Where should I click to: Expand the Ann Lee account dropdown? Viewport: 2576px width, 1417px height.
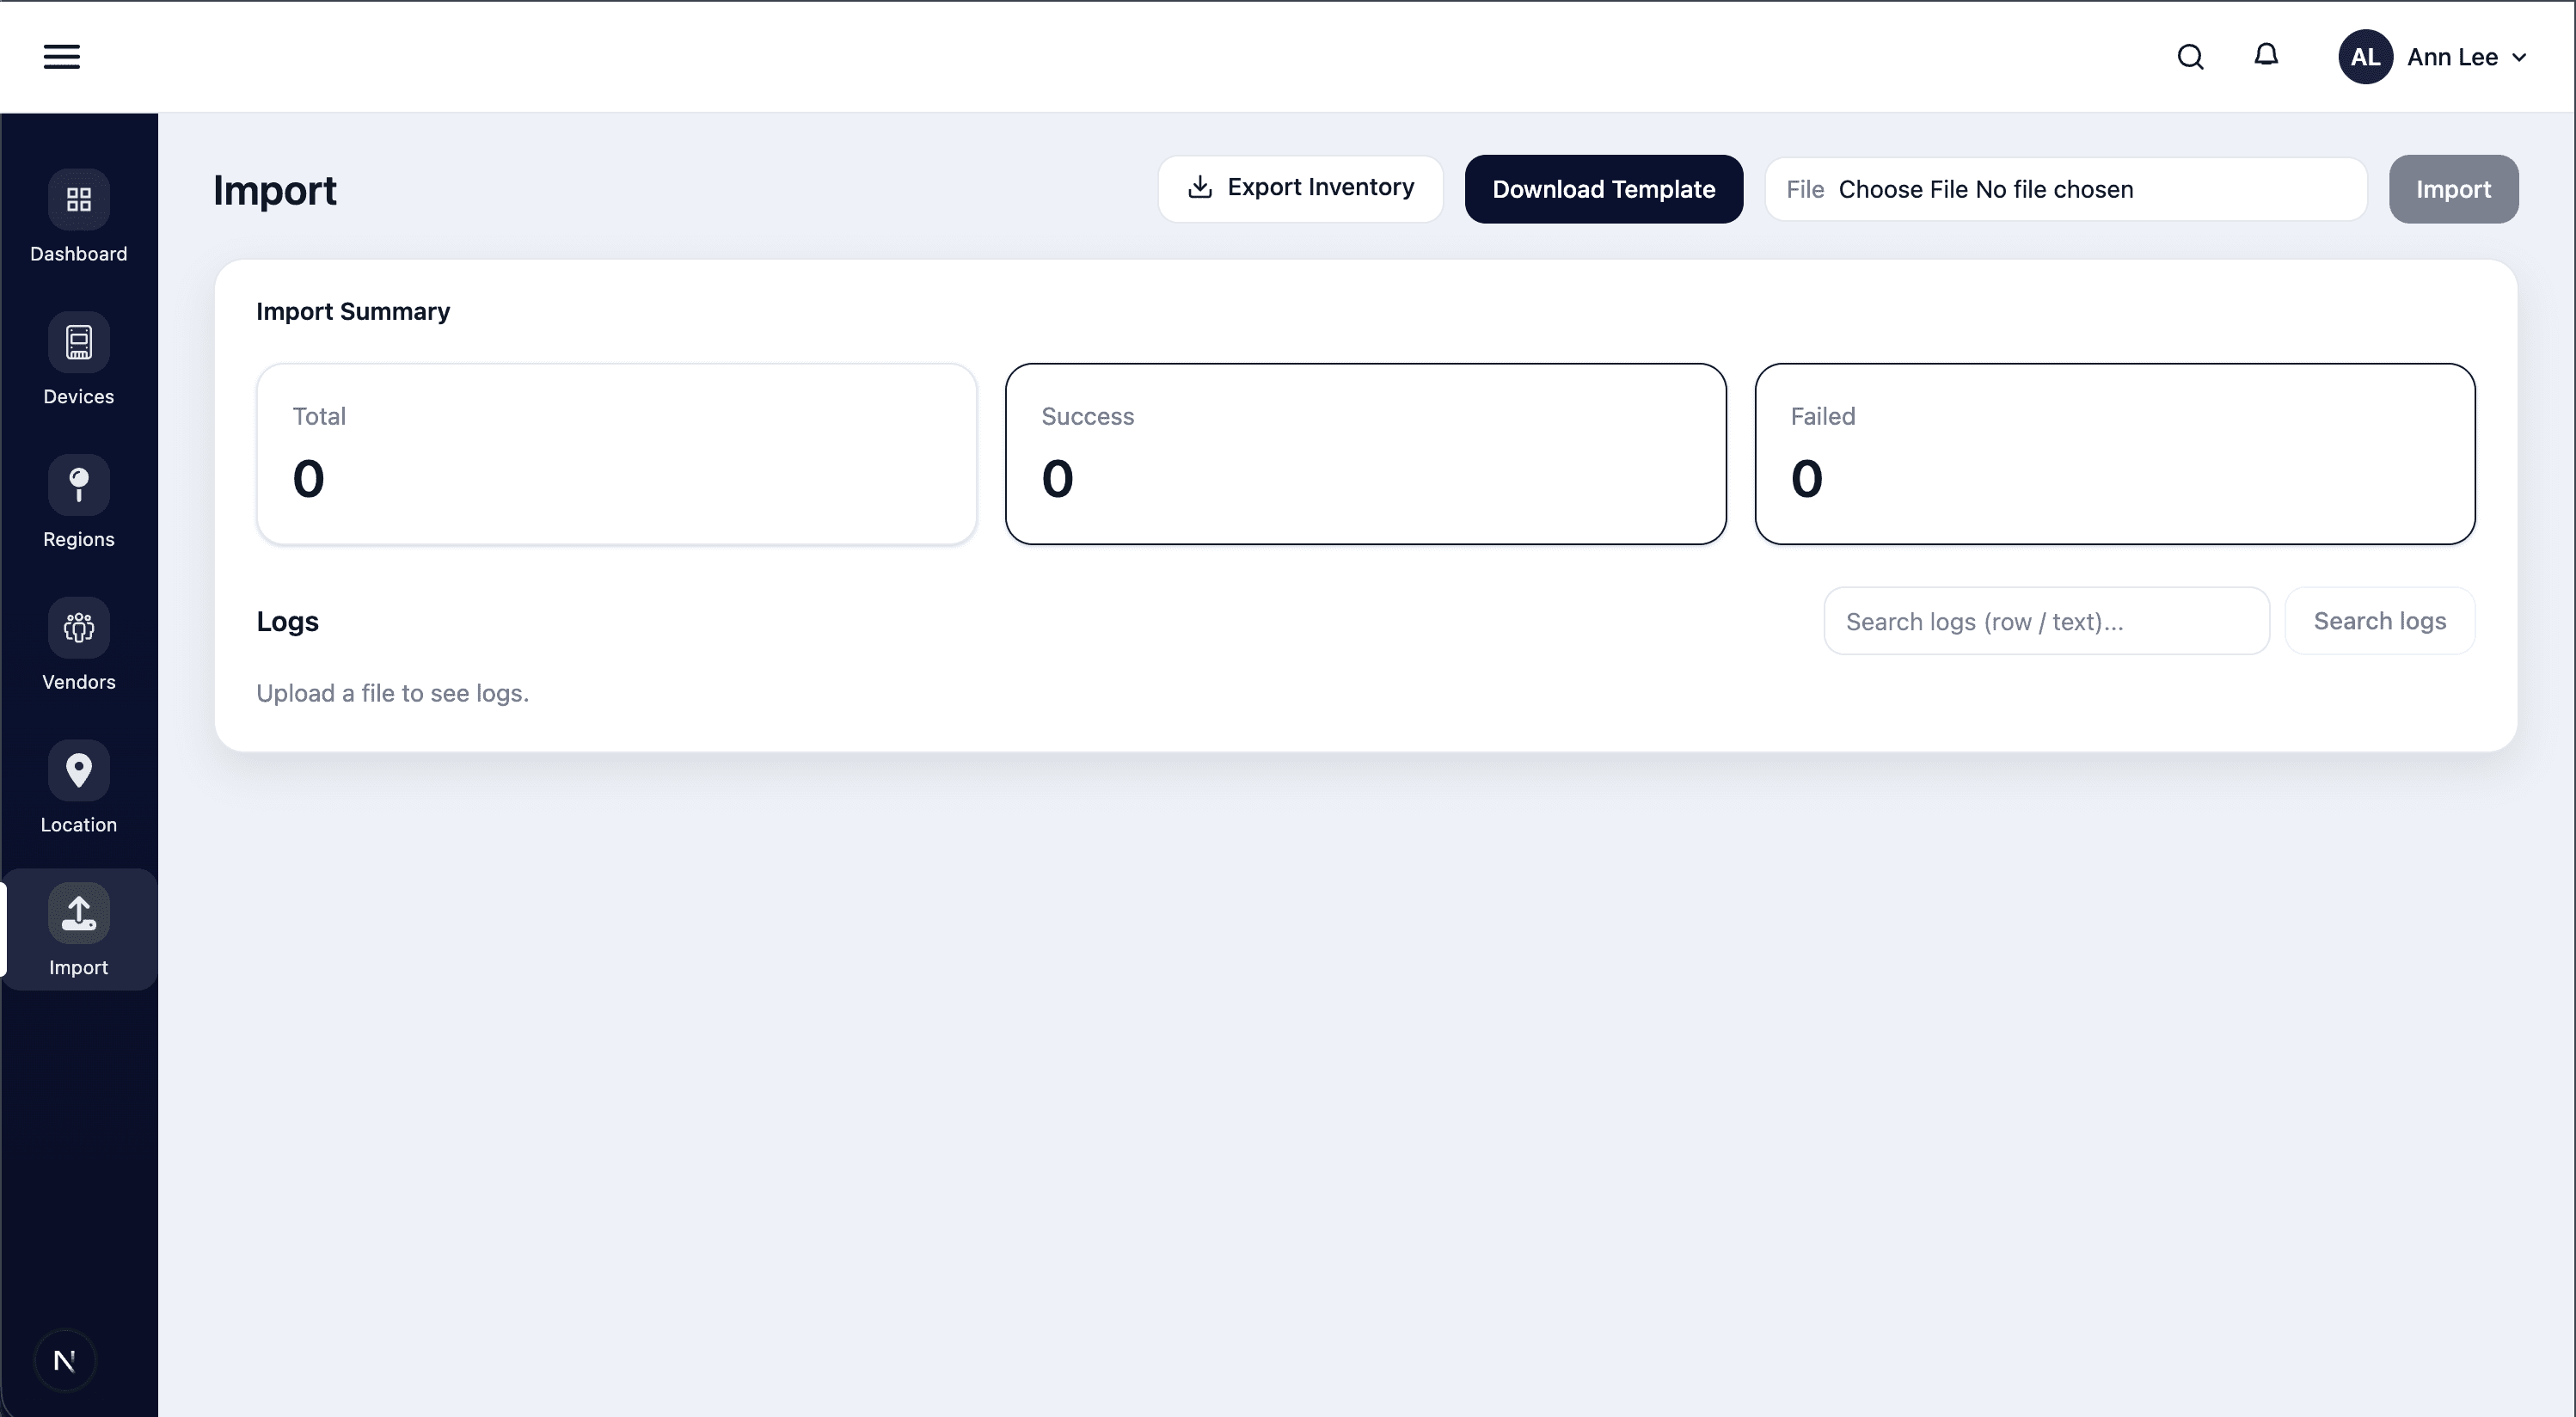(x=2467, y=57)
